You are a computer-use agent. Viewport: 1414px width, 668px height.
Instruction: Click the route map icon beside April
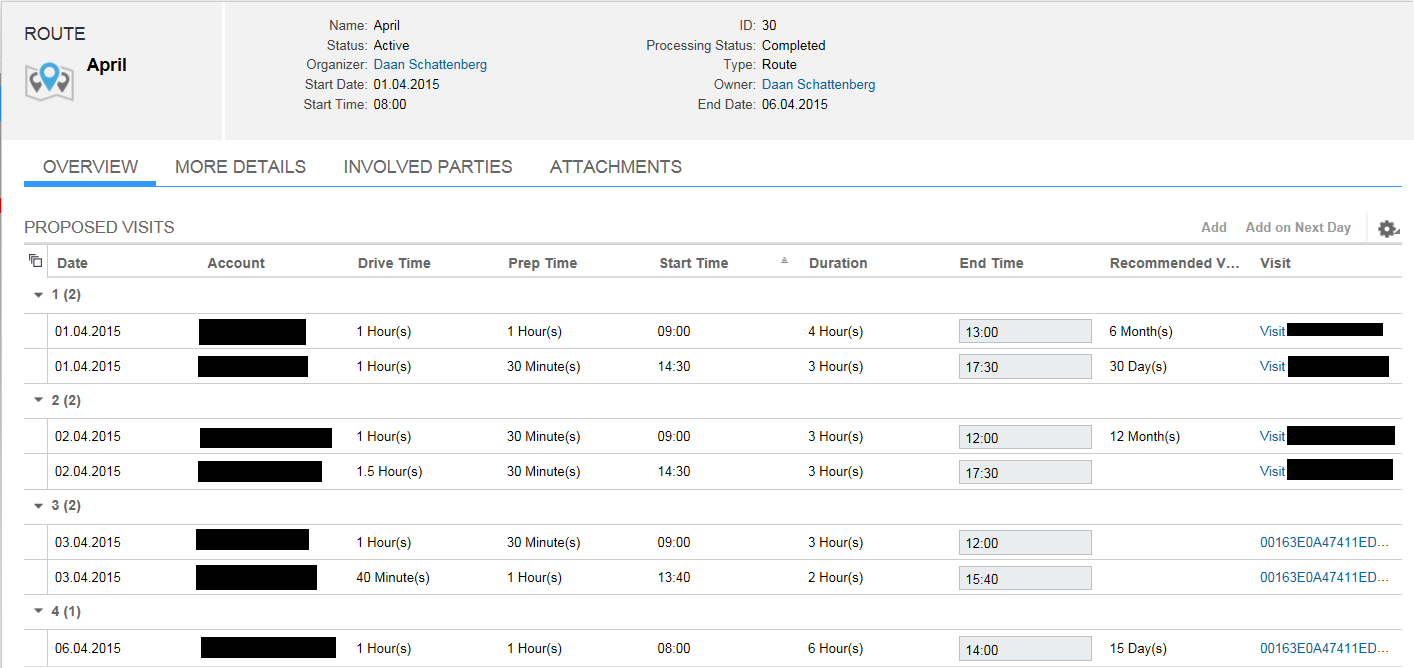[48, 80]
